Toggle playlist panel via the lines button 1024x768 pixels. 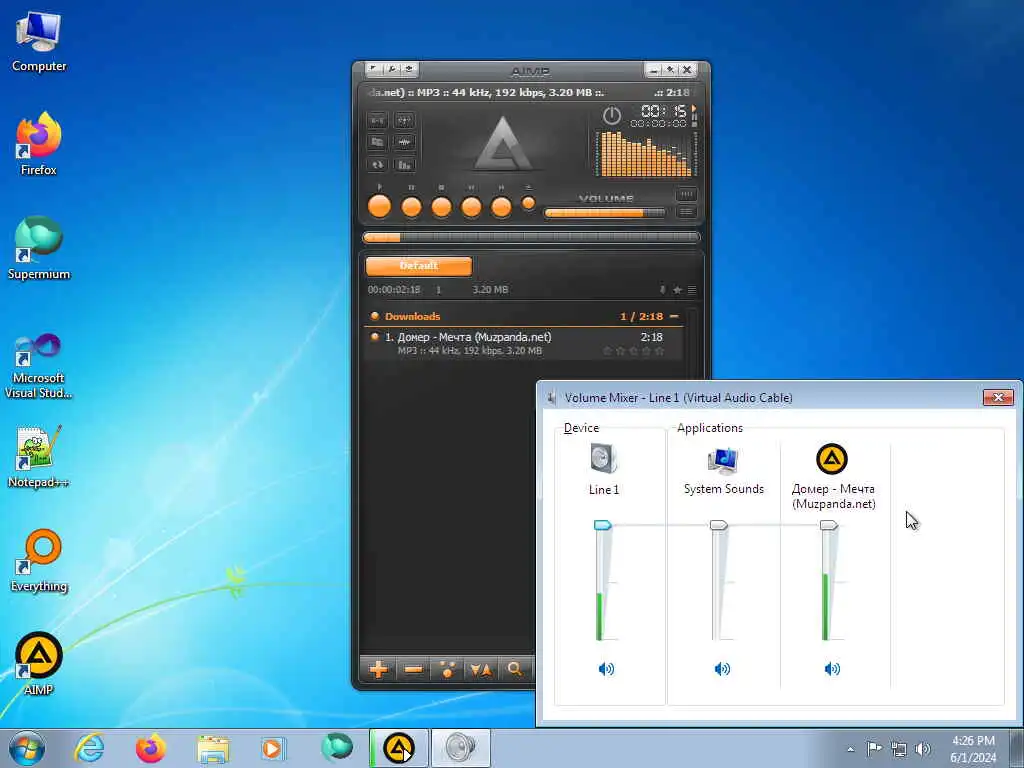point(686,212)
